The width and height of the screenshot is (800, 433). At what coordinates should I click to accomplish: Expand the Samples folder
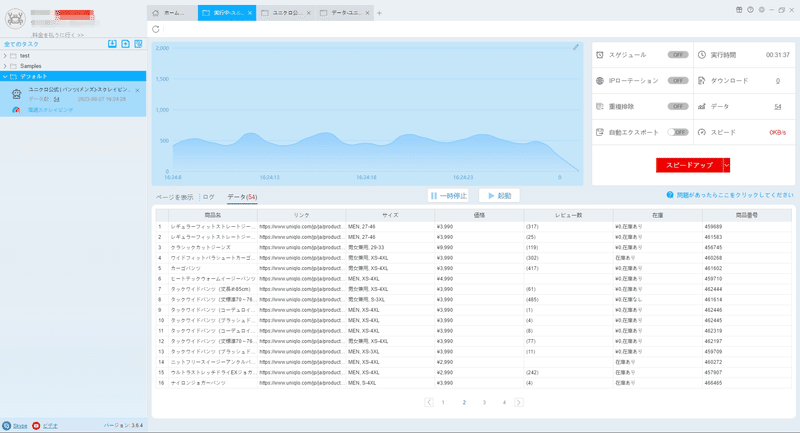(5, 66)
